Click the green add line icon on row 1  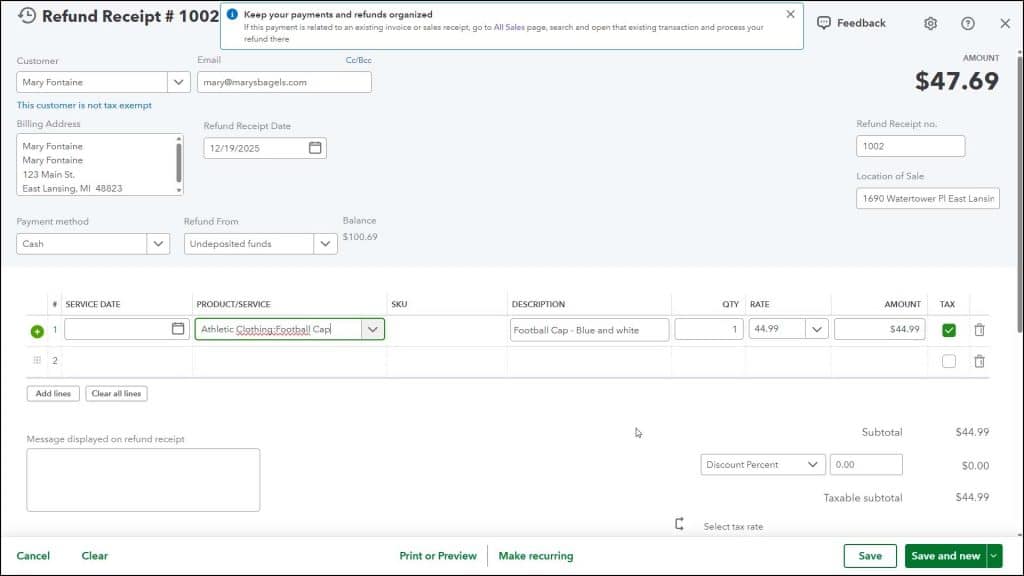(x=37, y=331)
